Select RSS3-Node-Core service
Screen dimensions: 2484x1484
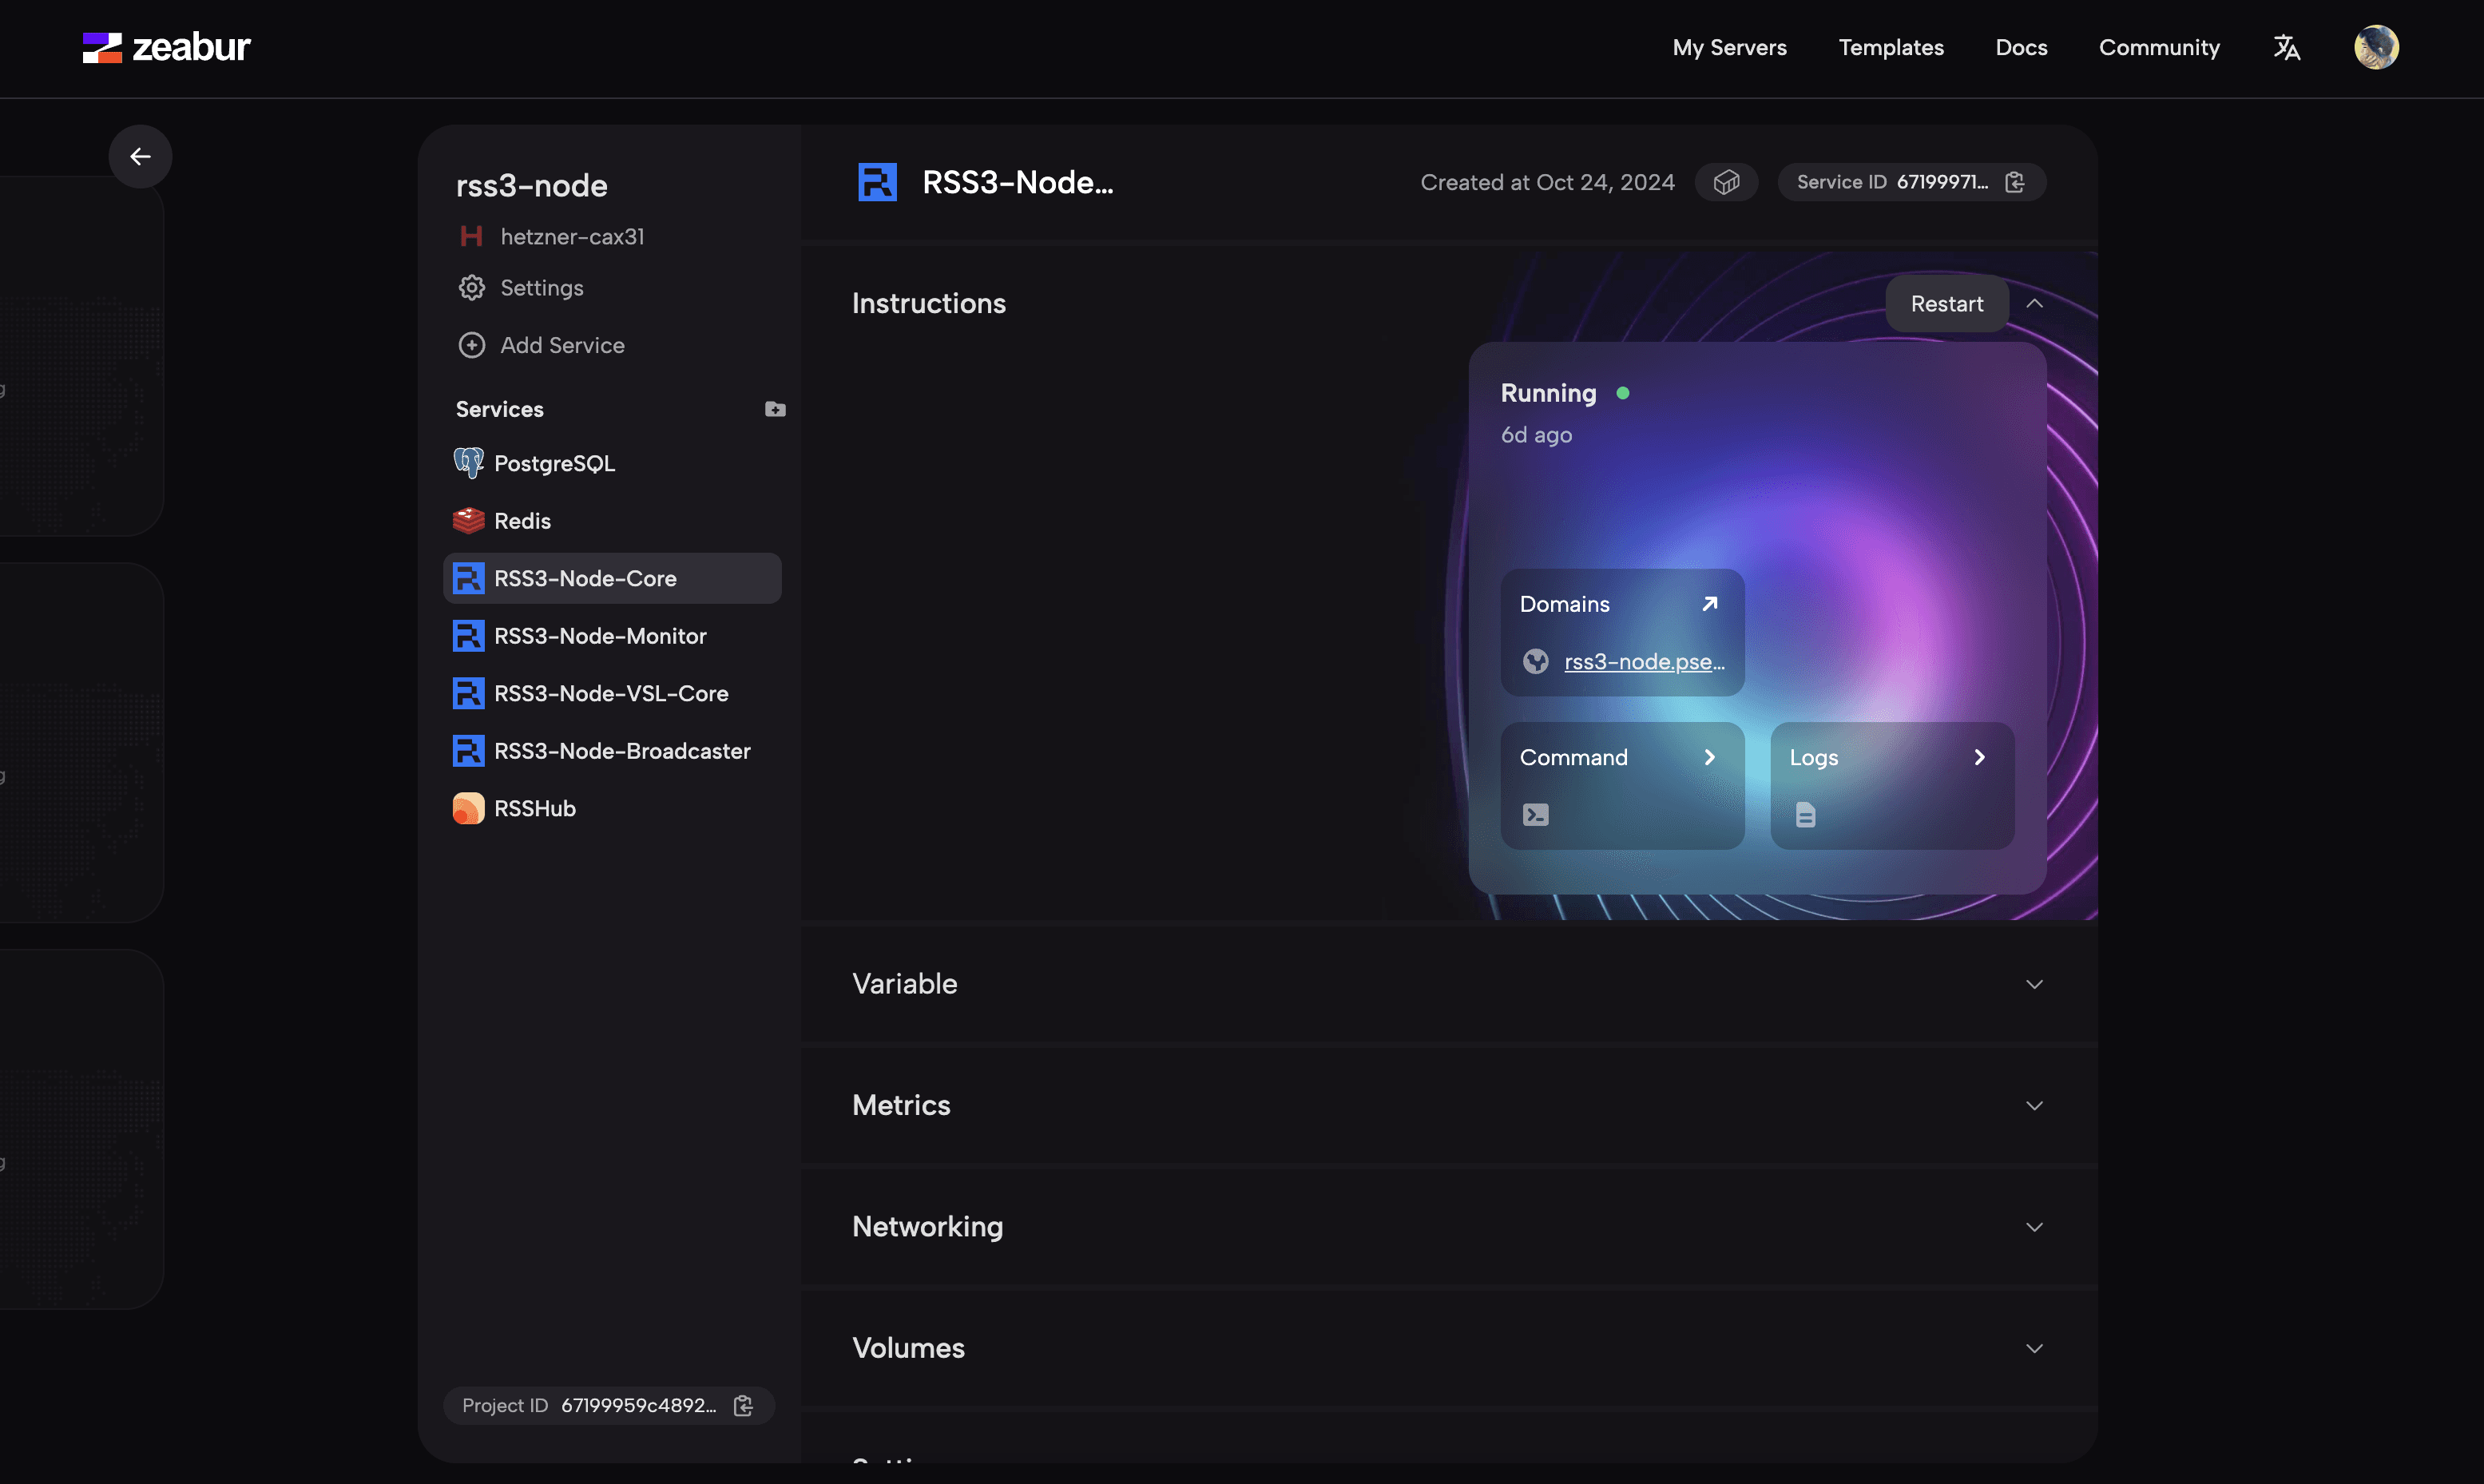612,578
